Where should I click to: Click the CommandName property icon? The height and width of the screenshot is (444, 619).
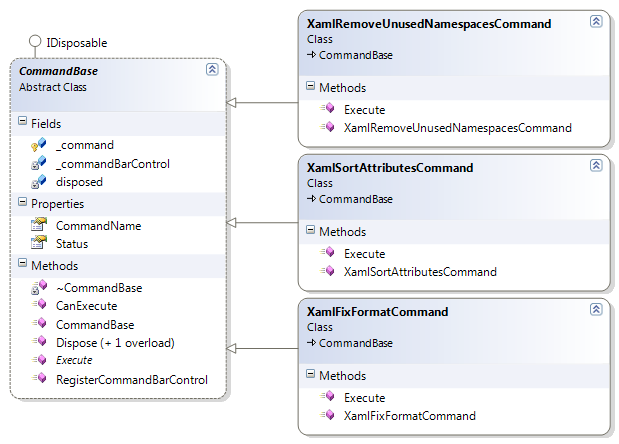39,225
